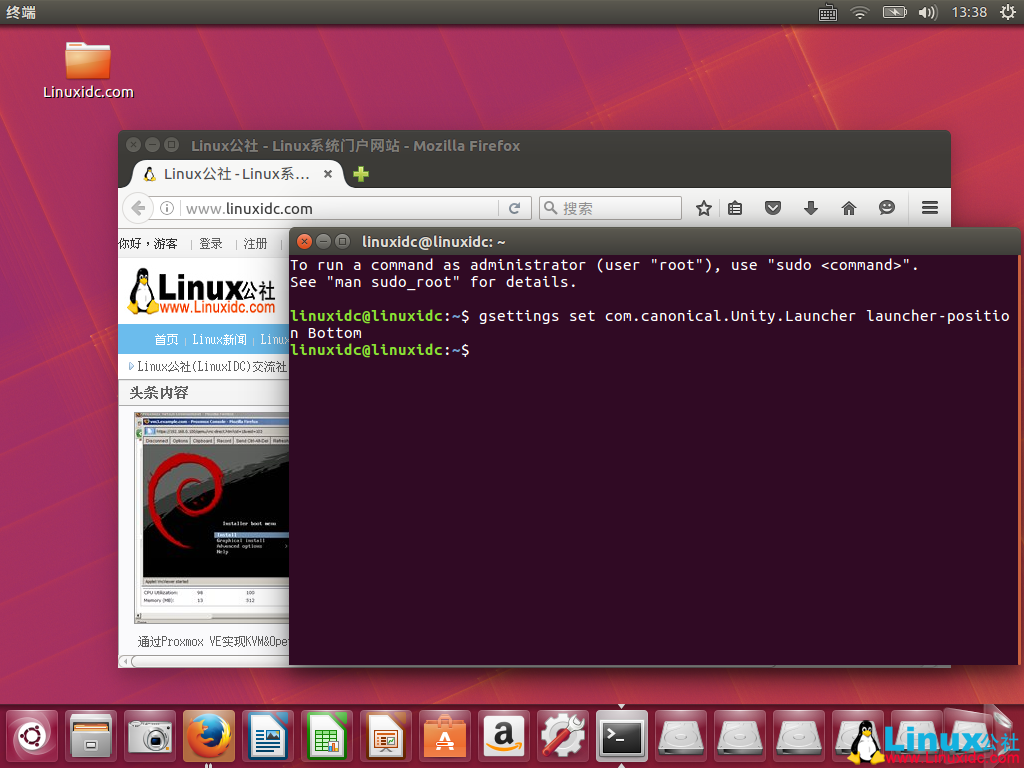The height and width of the screenshot is (768, 1024).
Task: Click the 搜索 search field in Firefox
Action: pyautogui.click(x=611, y=208)
